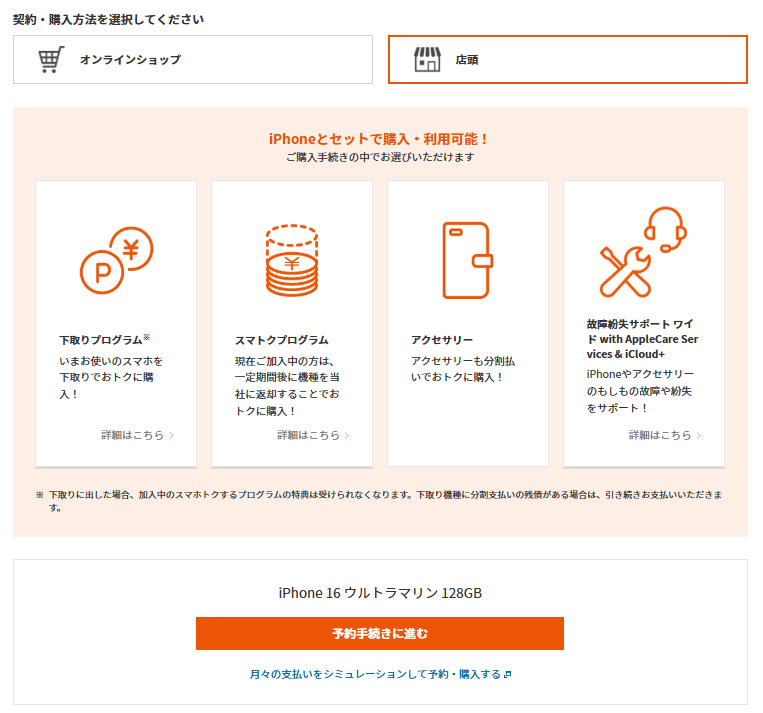
Task: Click the P and yen coins trade-in icon
Action: coord(116,260)
